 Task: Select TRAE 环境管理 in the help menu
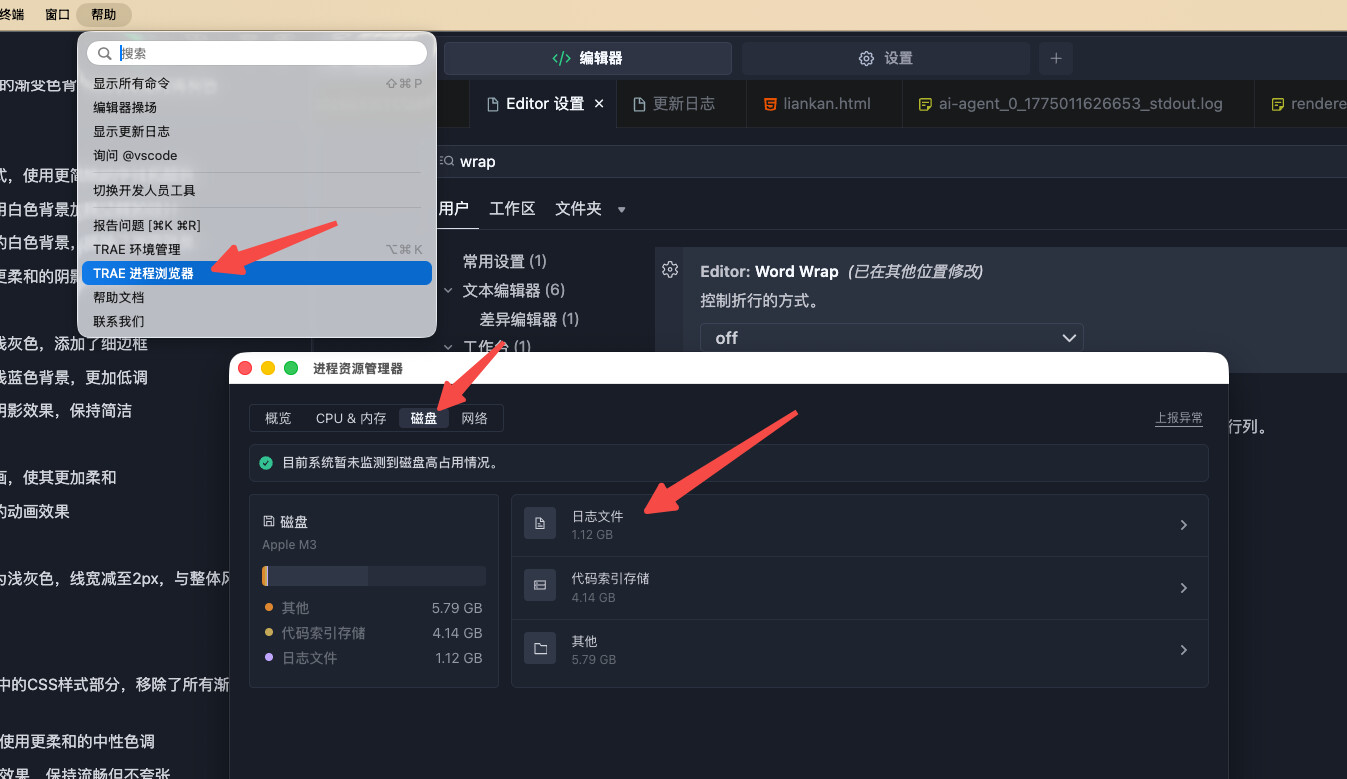pyautogui.click(x=137, y=249)
